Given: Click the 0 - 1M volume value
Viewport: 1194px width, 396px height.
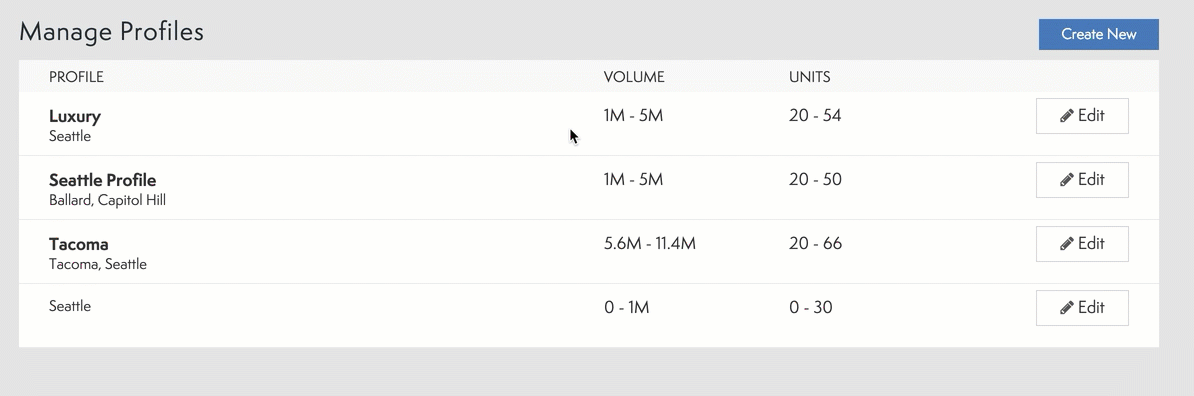Looking at the screenshot, I should [626, 308].
